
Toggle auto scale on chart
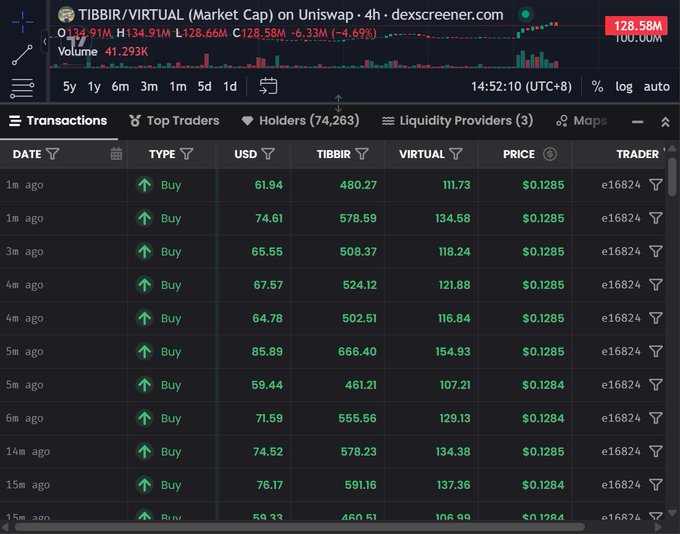657,86
